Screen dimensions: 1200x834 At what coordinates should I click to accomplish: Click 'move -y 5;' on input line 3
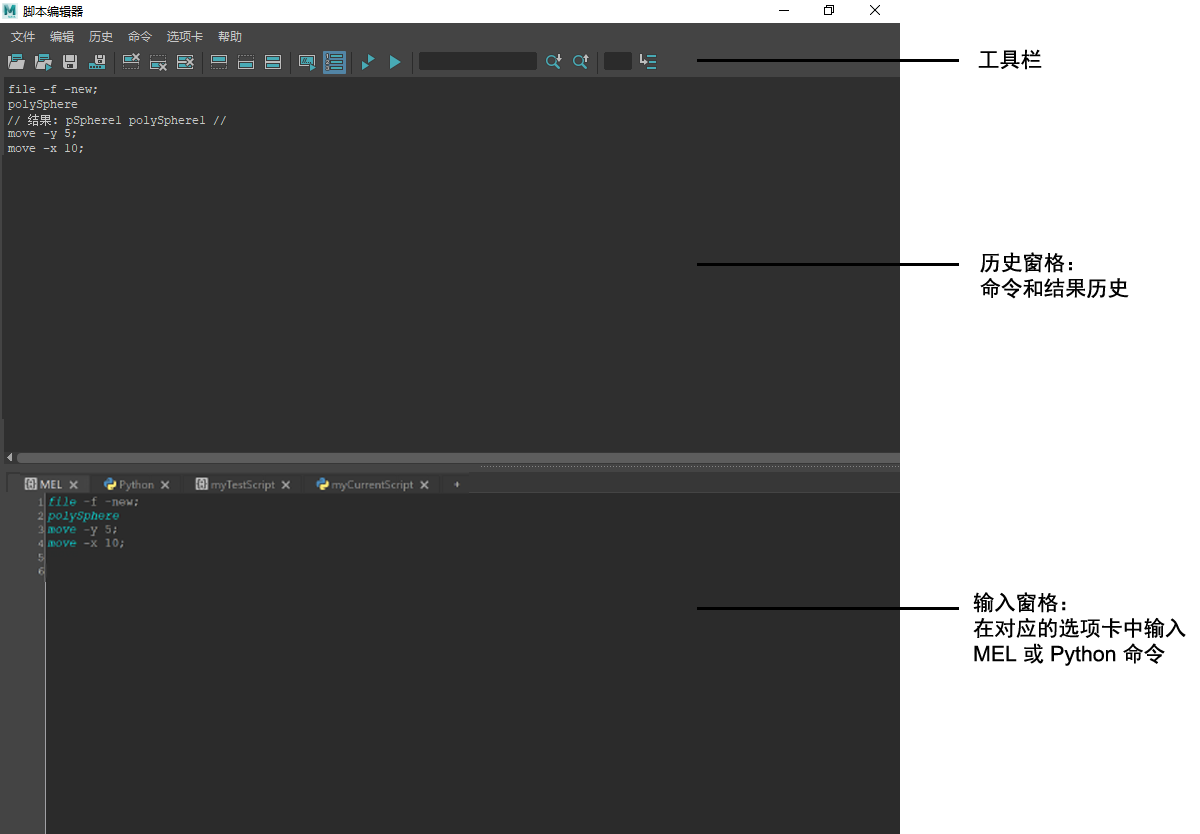coord(83,529)
